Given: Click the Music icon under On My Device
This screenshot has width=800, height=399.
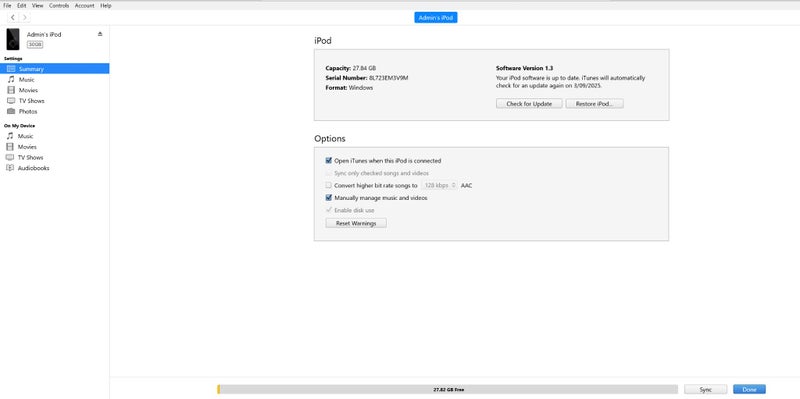Looking at the screenshot, I should 10,136.
